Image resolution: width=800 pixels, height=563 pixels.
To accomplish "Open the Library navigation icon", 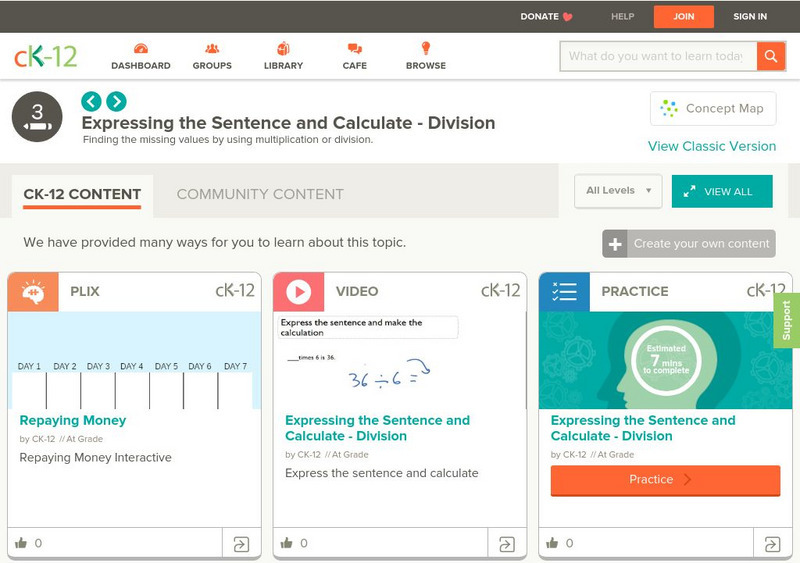I will point(283,49).
